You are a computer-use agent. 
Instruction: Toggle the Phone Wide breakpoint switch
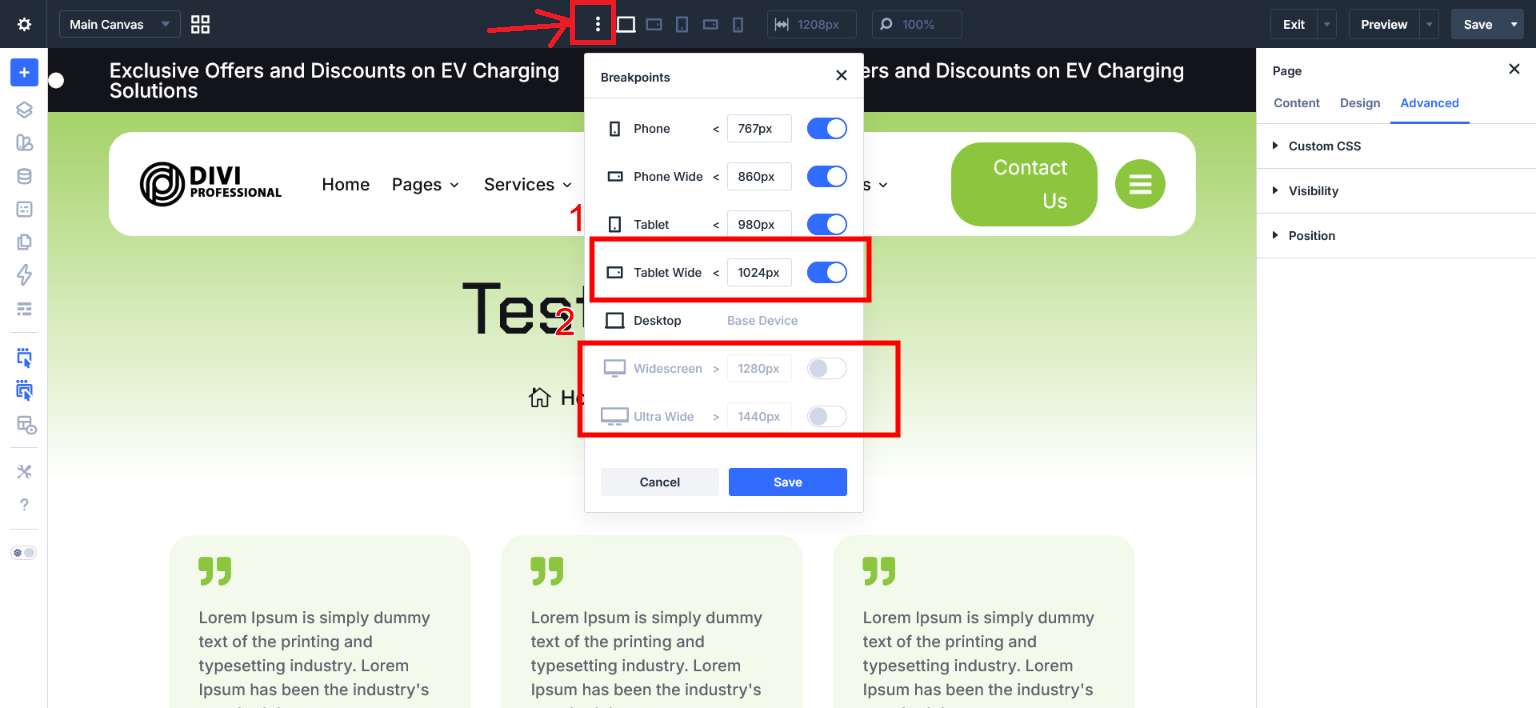point(827,176)
